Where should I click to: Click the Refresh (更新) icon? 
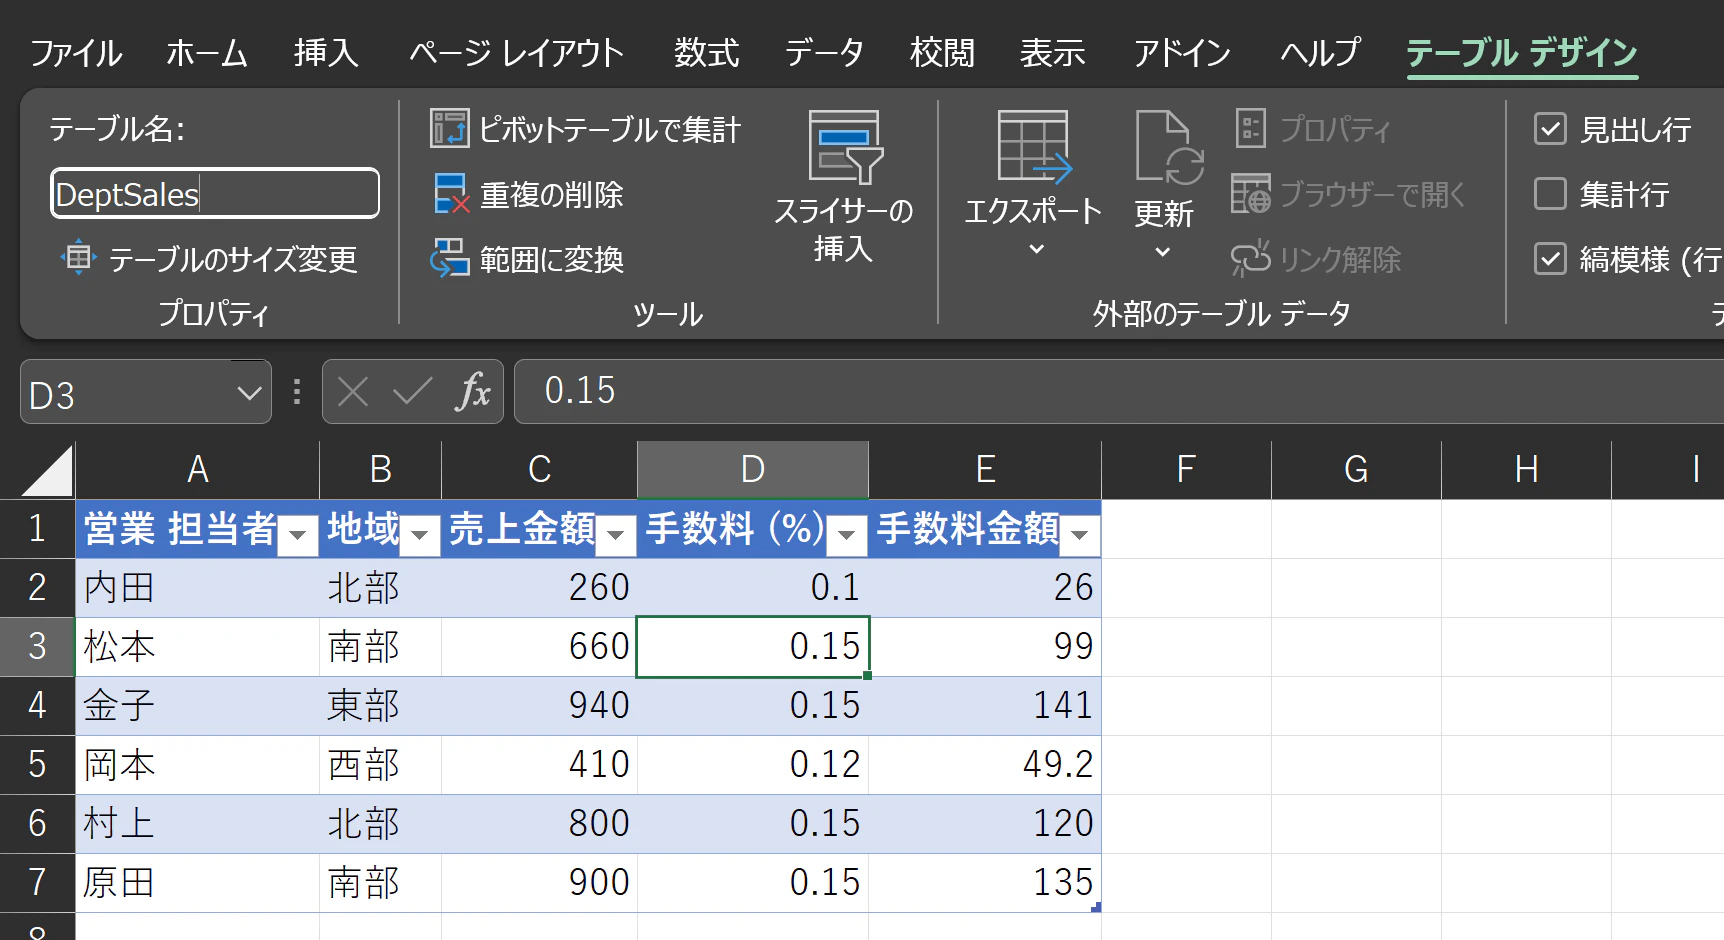pyautogui.click(x=1168, y=147)
